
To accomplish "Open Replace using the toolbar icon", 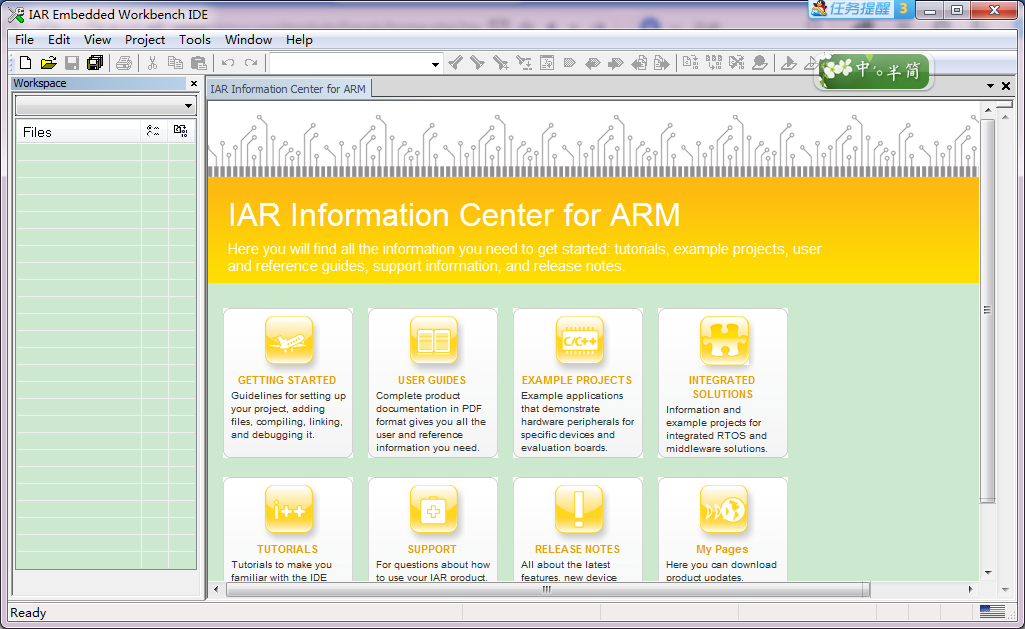I will [x=524, y=63].
